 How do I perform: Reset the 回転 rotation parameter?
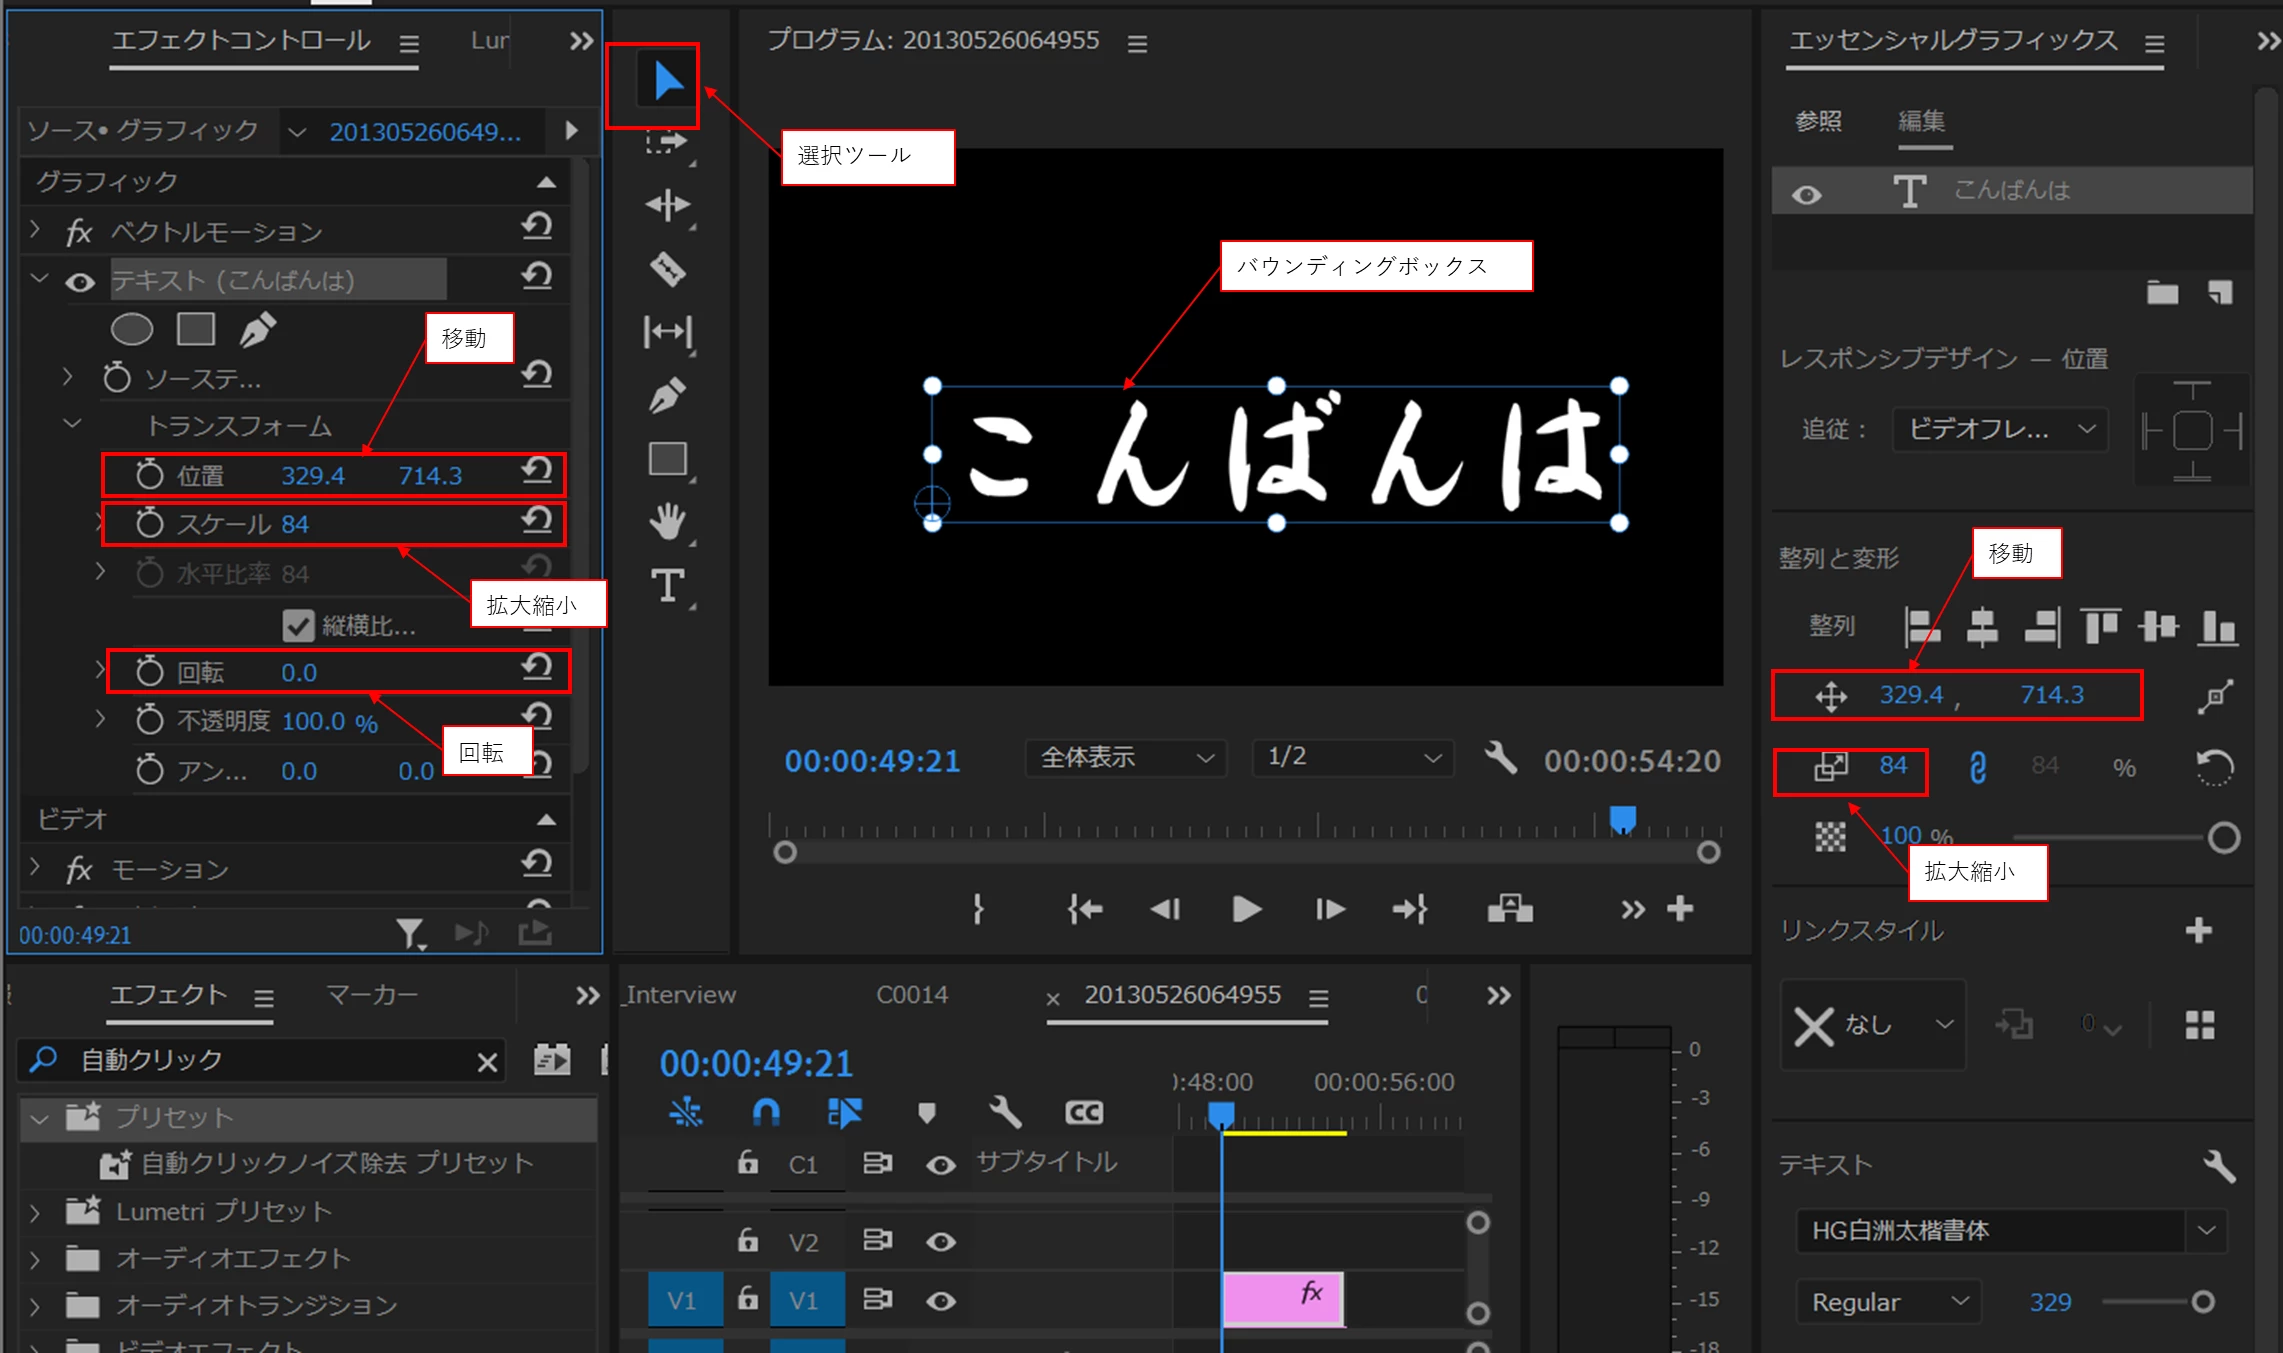tap(537, 668)
